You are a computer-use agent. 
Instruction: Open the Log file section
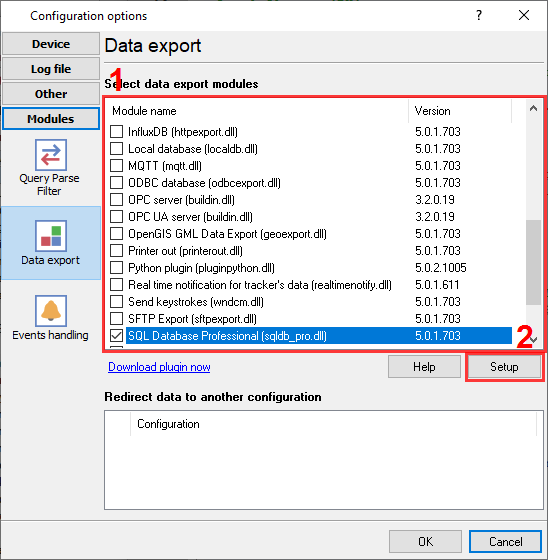[x=51, y=69]
